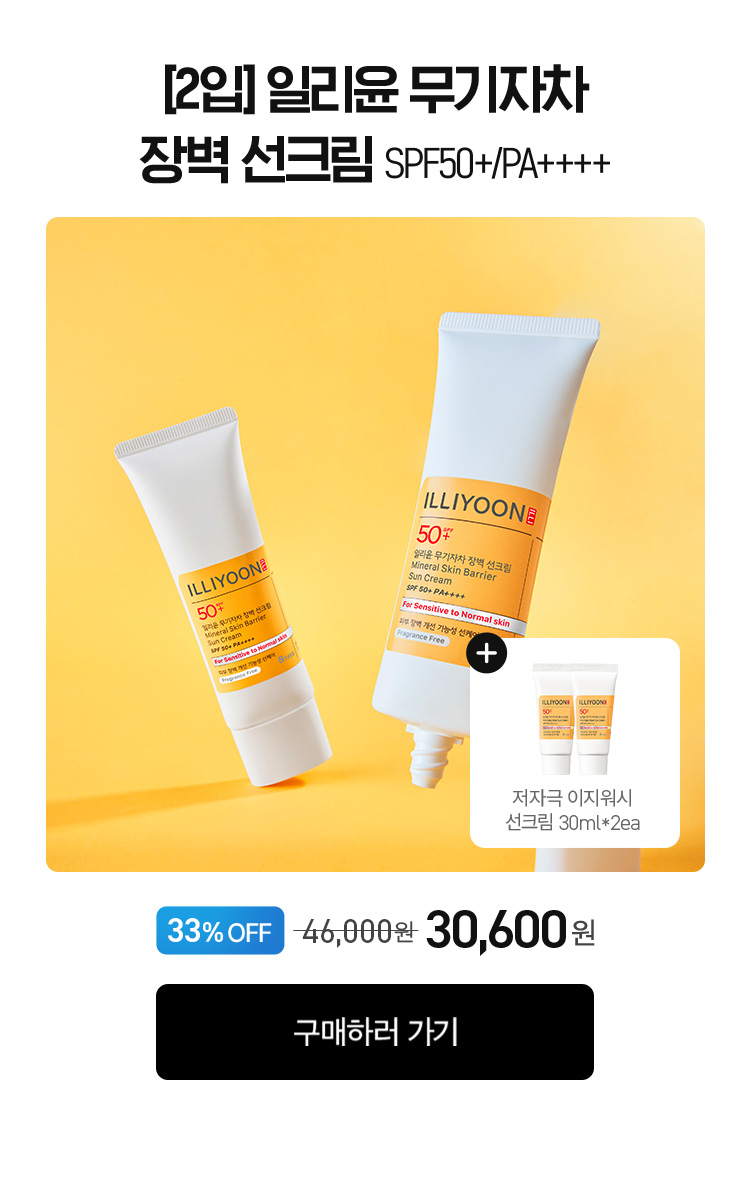Click the ILLIYOON logo on small tube
750x1183 pixels.
223,579
